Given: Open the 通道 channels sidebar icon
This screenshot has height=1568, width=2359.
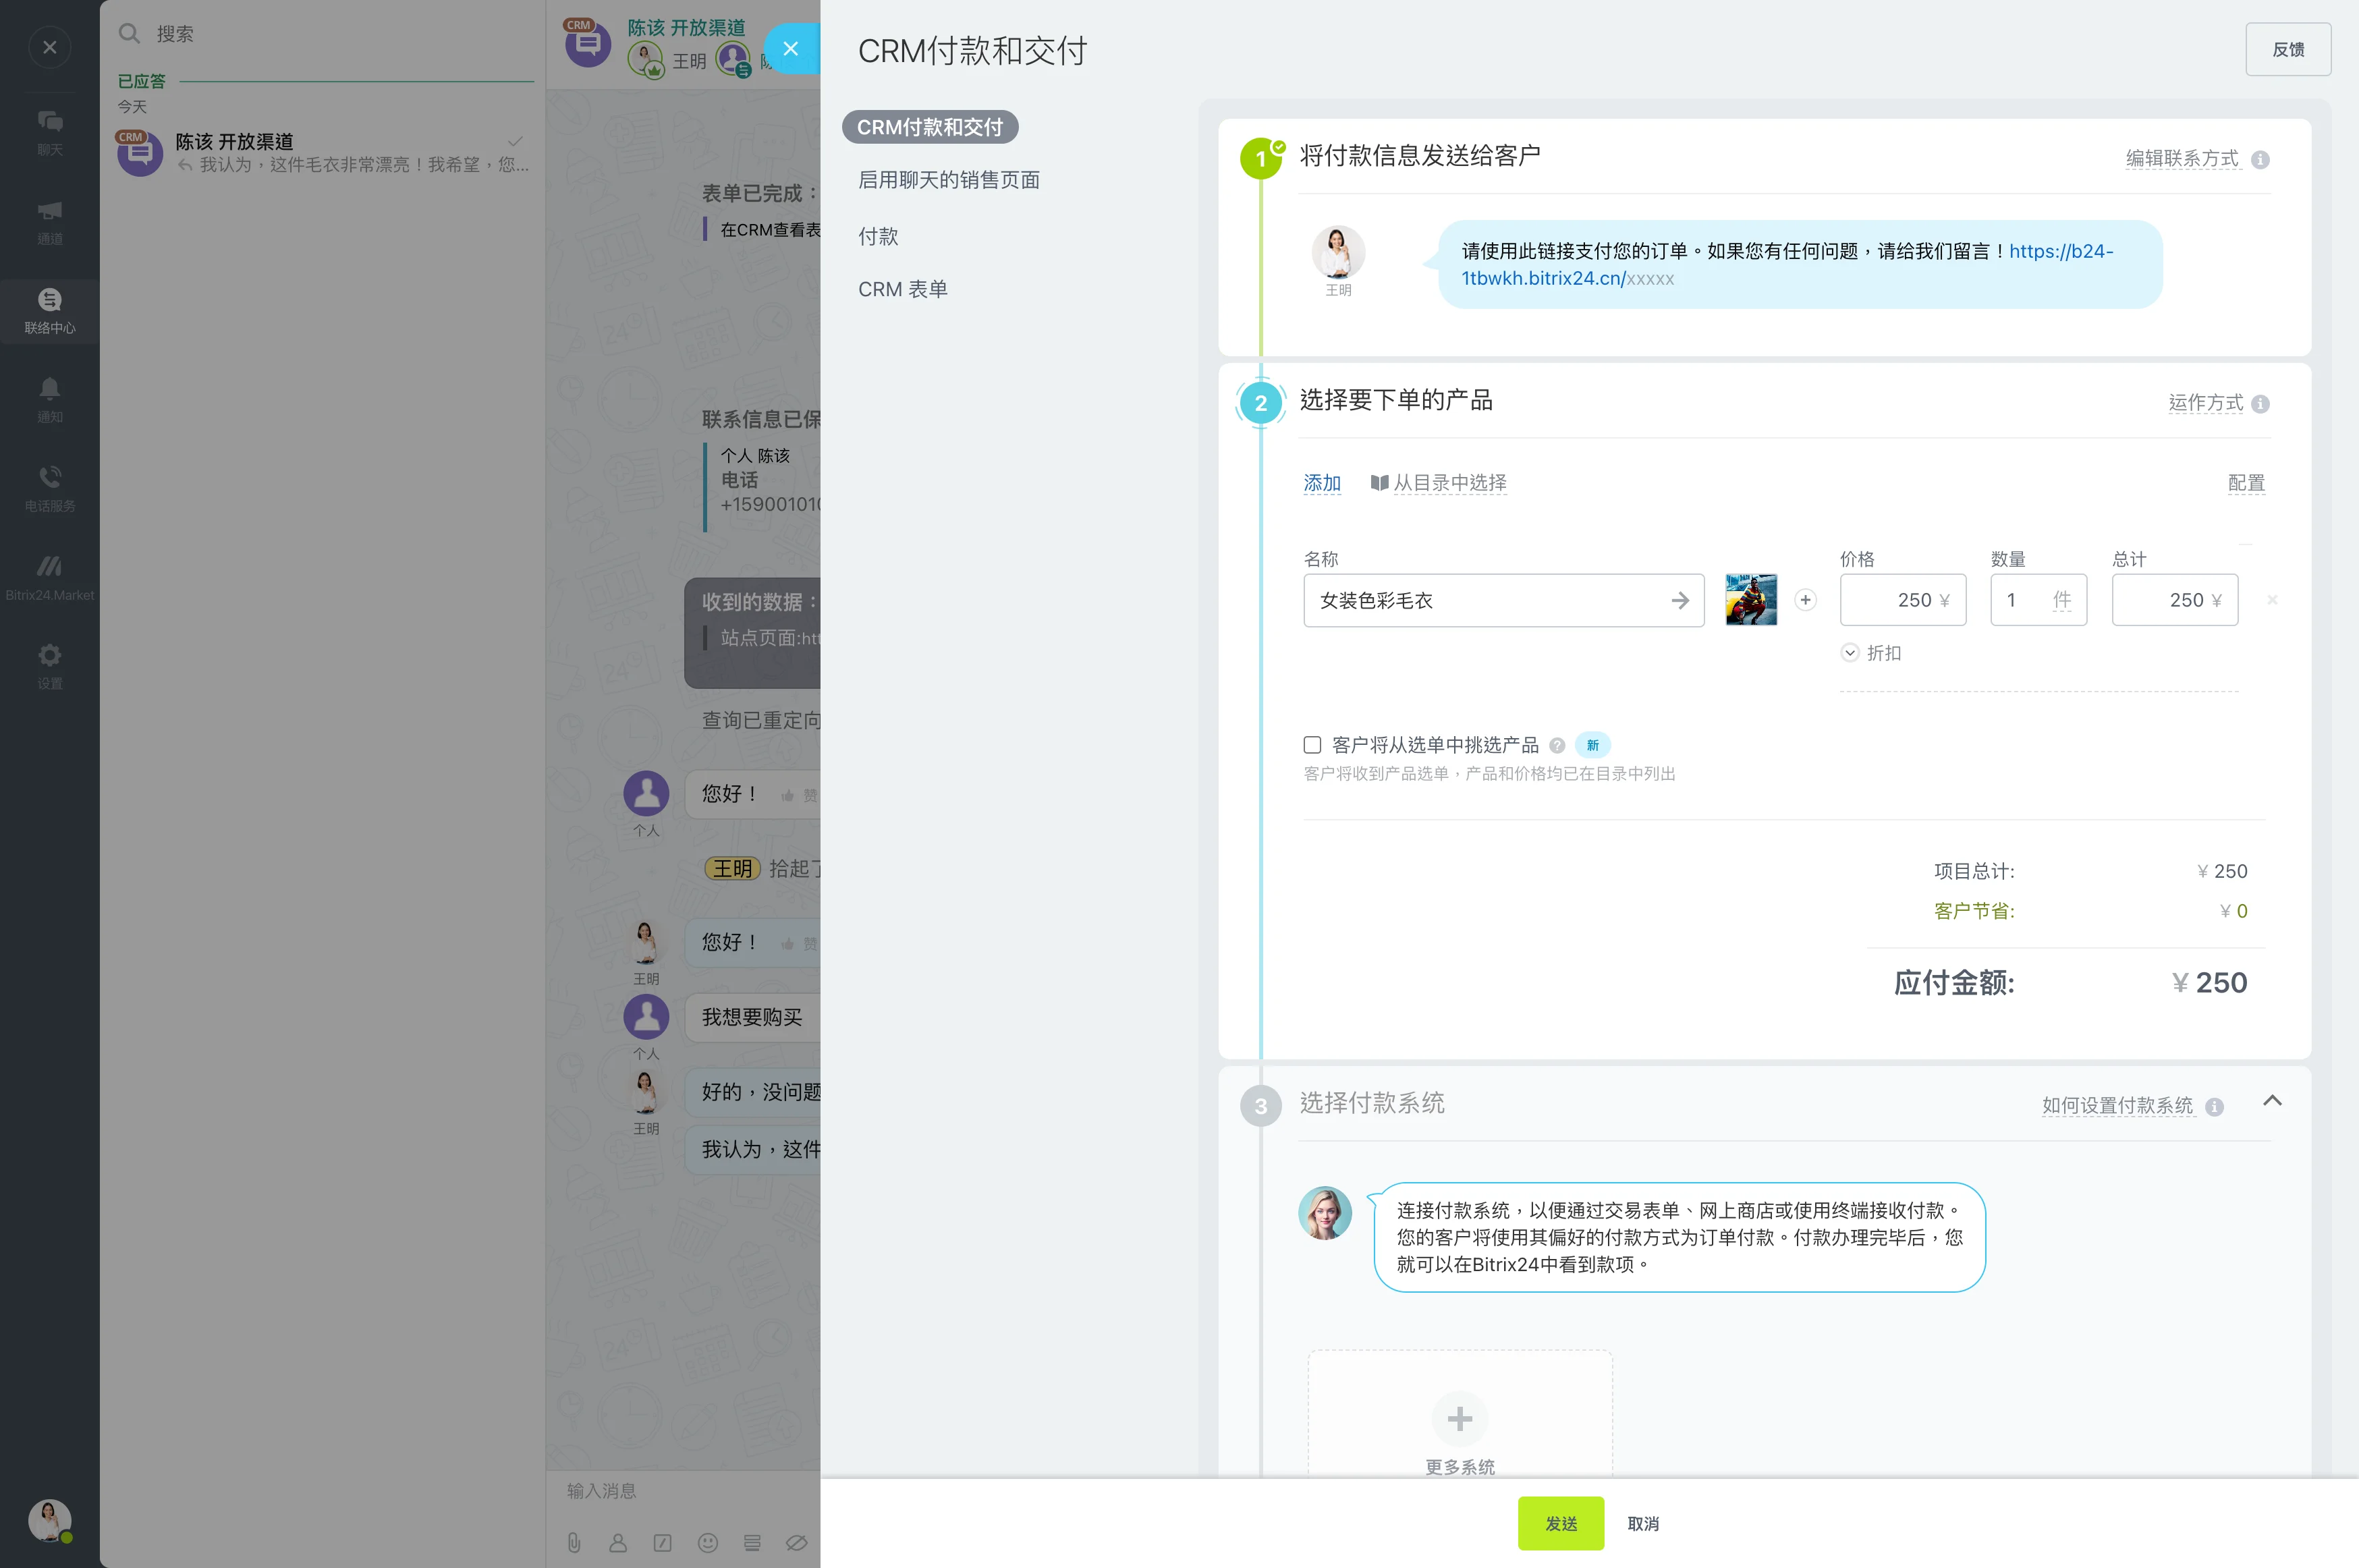Looking at the screenshot, I should coord(49,221).
